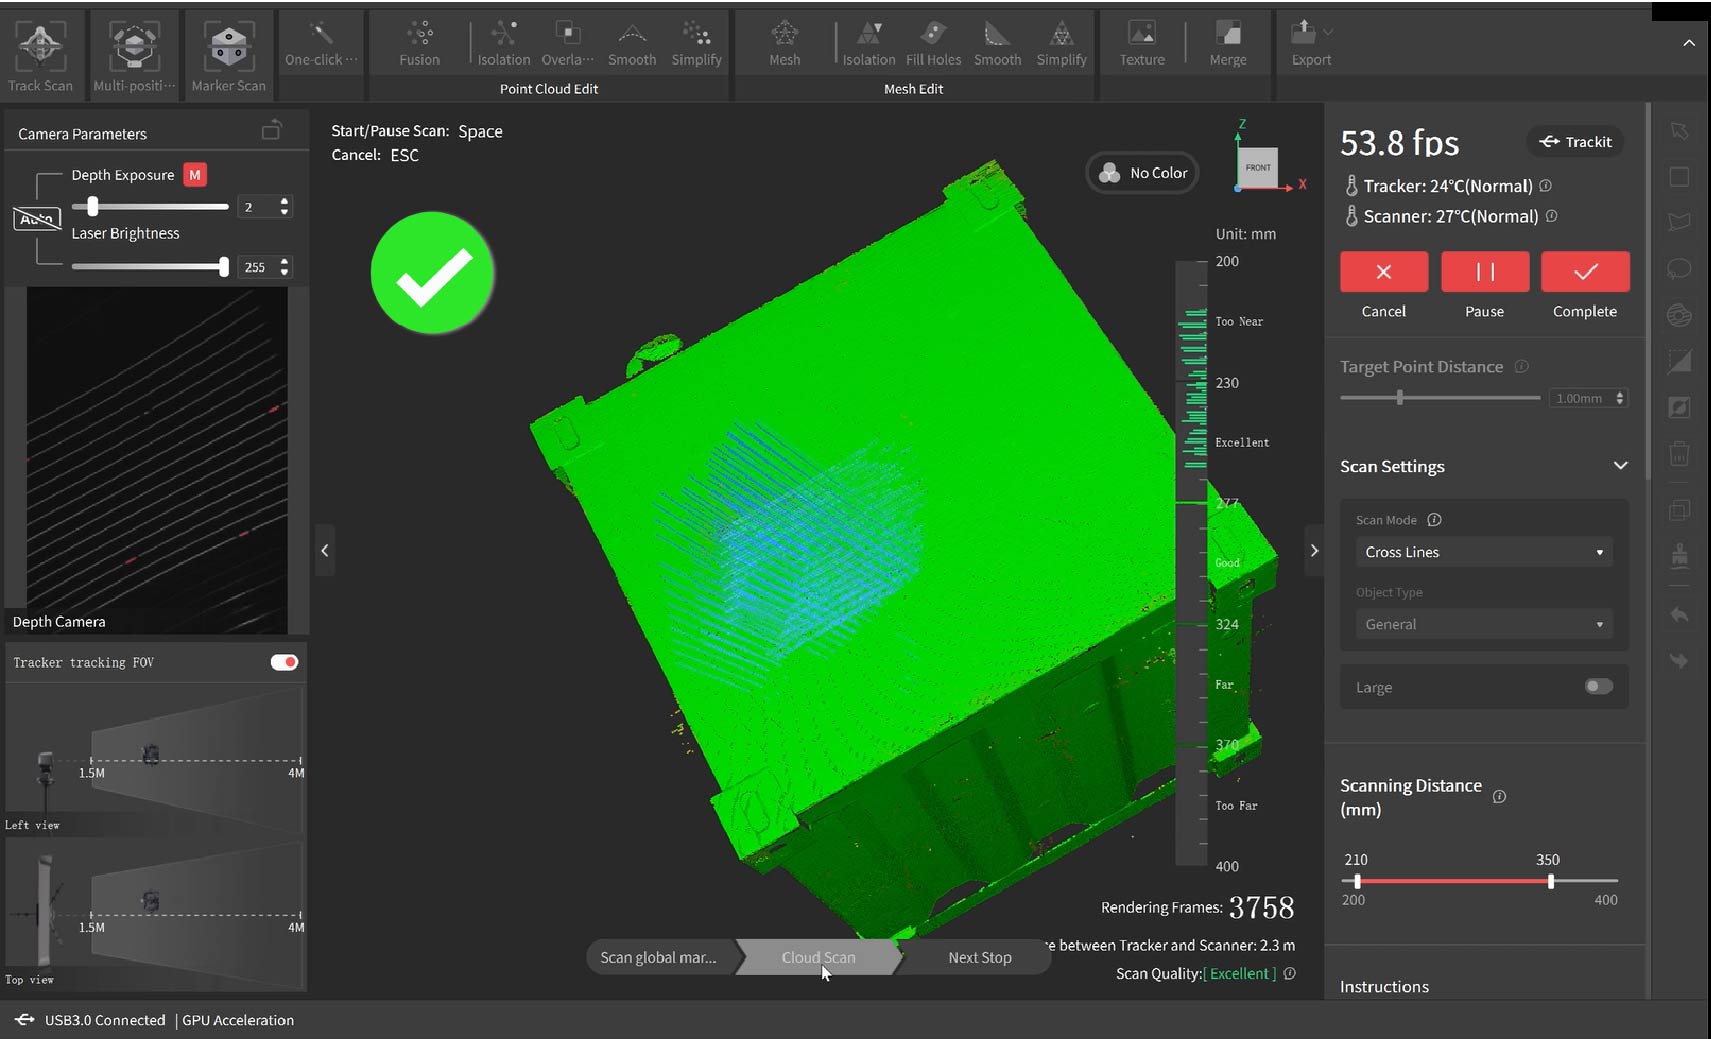Viewport: 1711px width, 1039px height.
Task: Click the Overlap removal tool
Action: (x=567, y=43)
